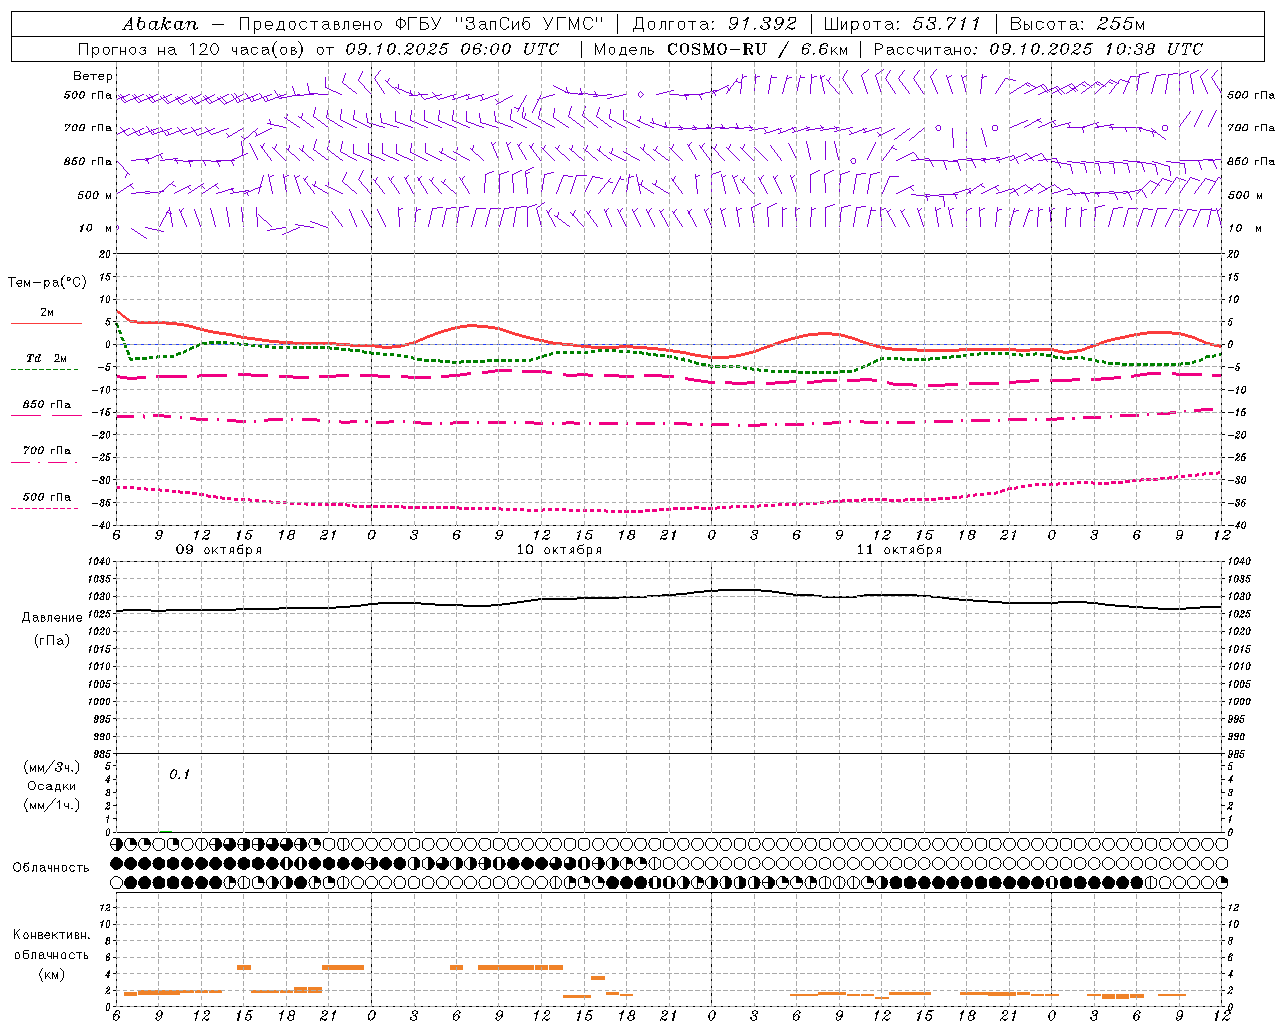The image size is (1280, 1024).
Task: Click the '(мм/3ч.)' precipitation unit label
Action: tap(52, 767)
